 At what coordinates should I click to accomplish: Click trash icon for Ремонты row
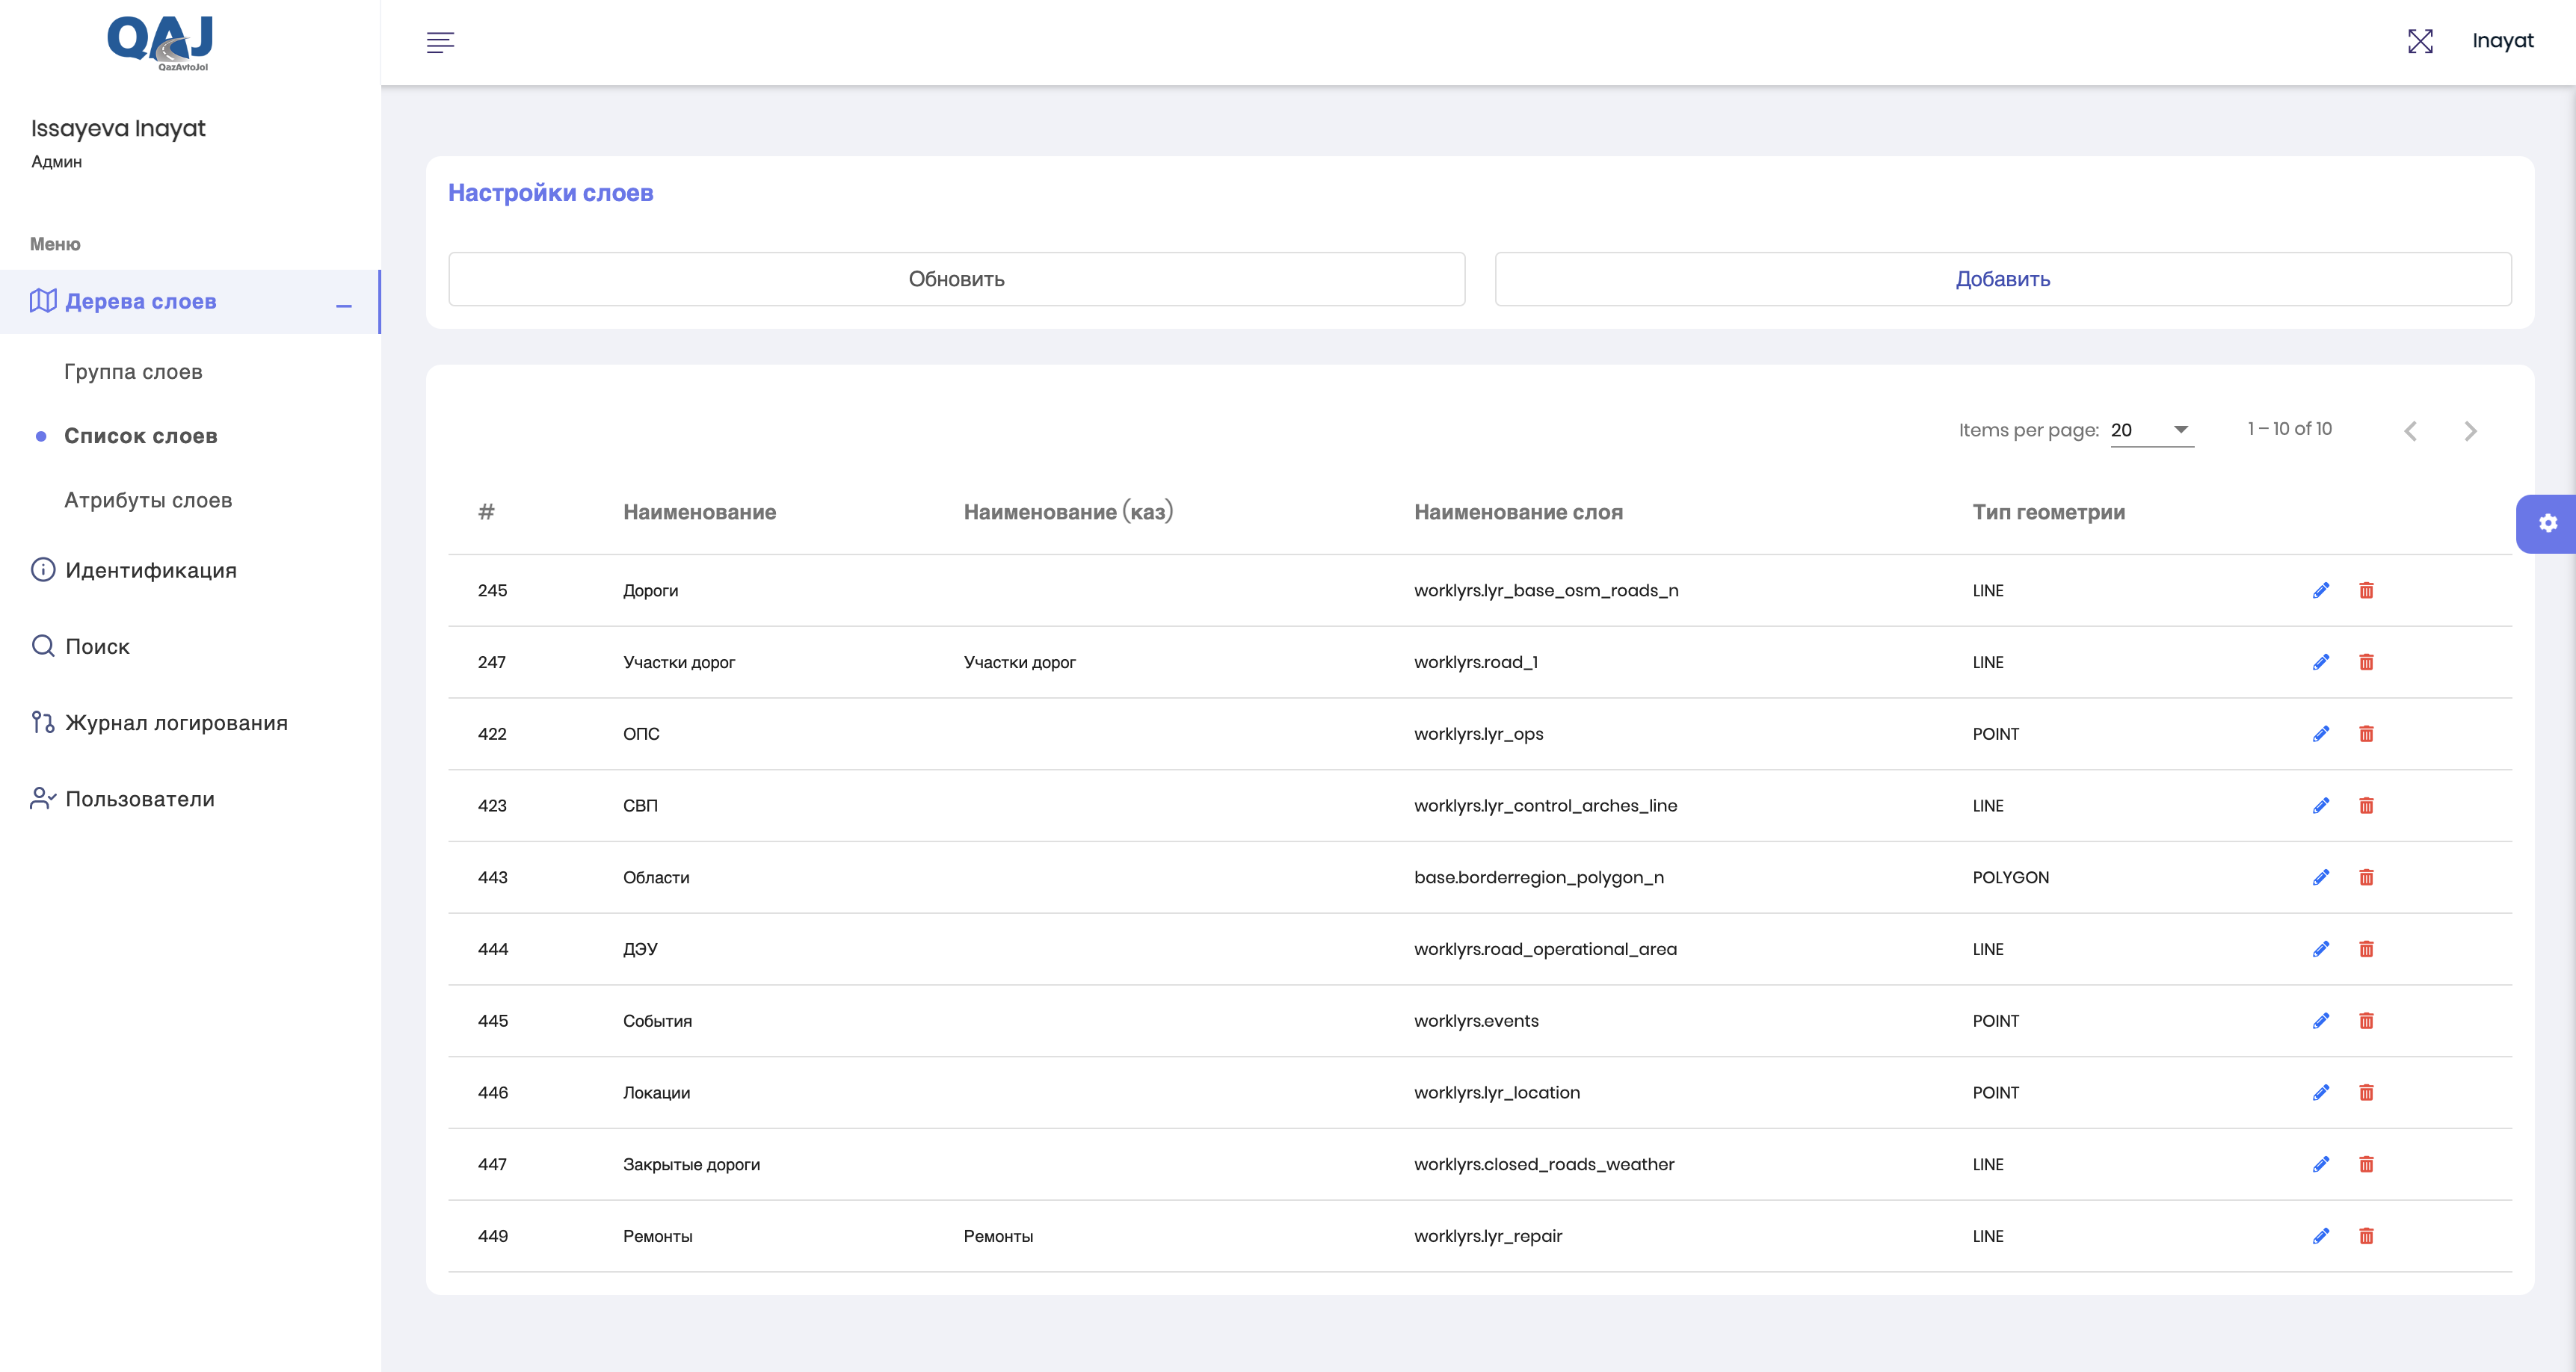tap(2366, 1236)
